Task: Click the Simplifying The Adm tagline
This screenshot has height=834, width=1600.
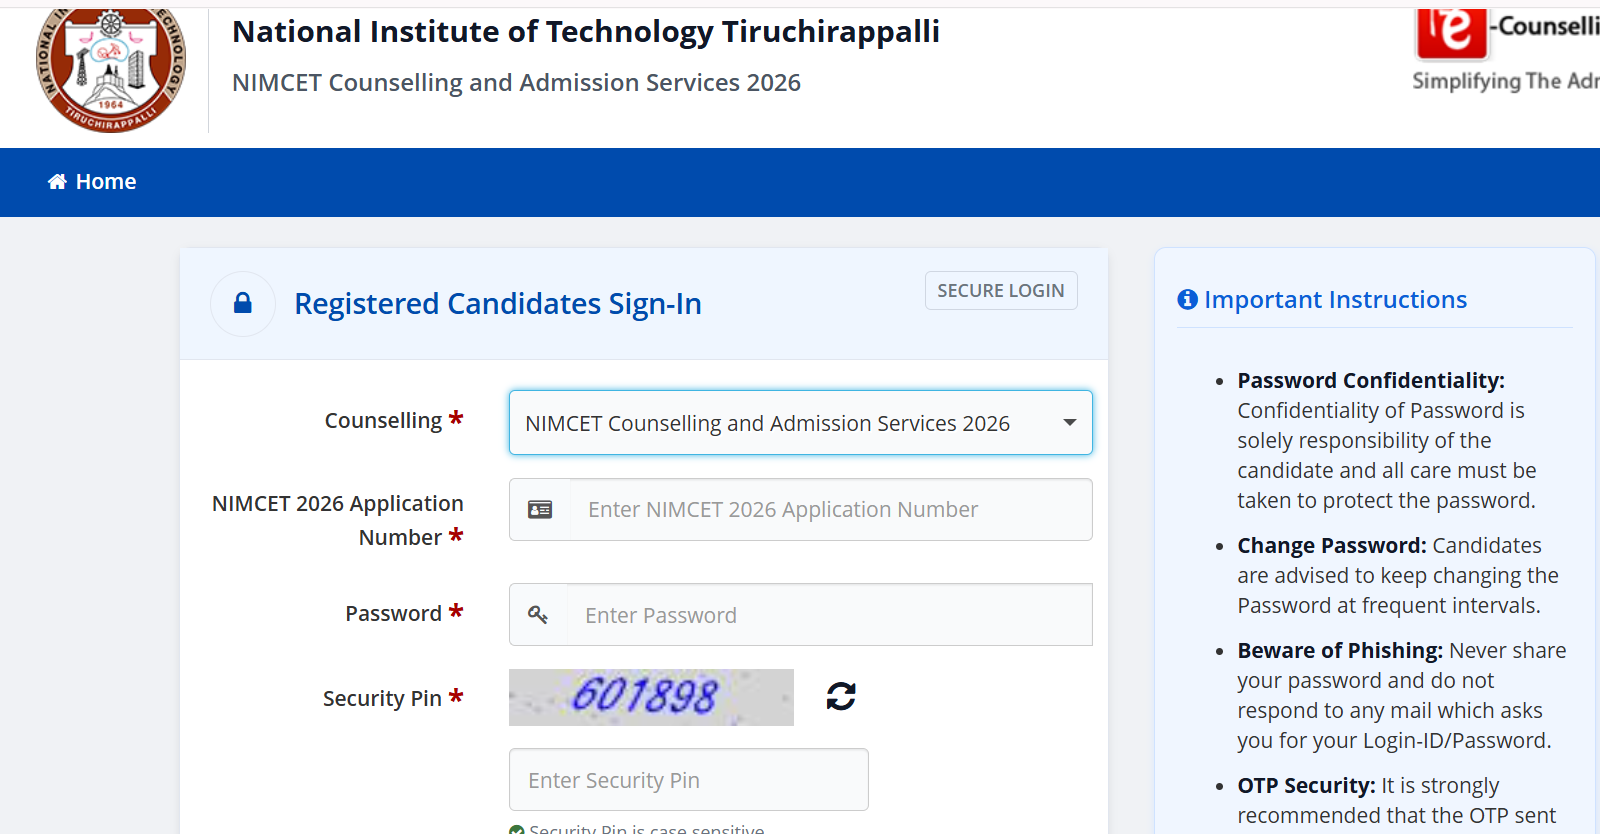Action: pos(1506,81)
